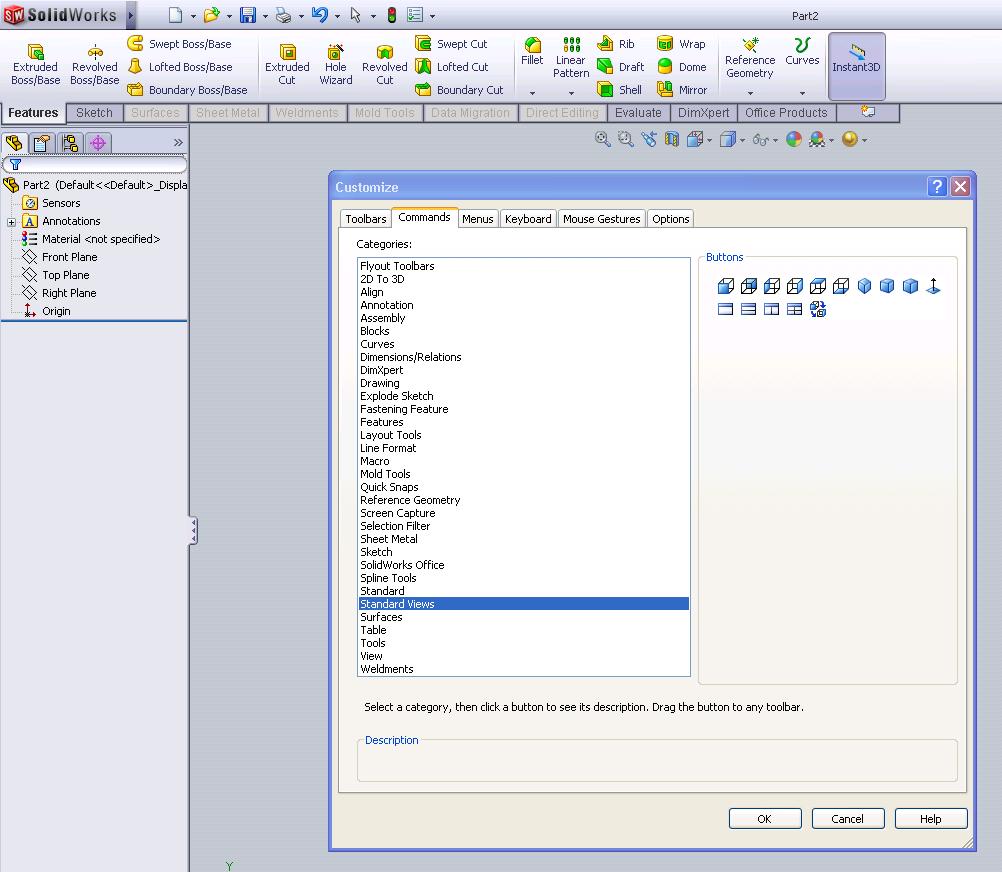Switch to the Options tab in Customize
This screenshot has height=872, width=1002.
coord(670,219)
